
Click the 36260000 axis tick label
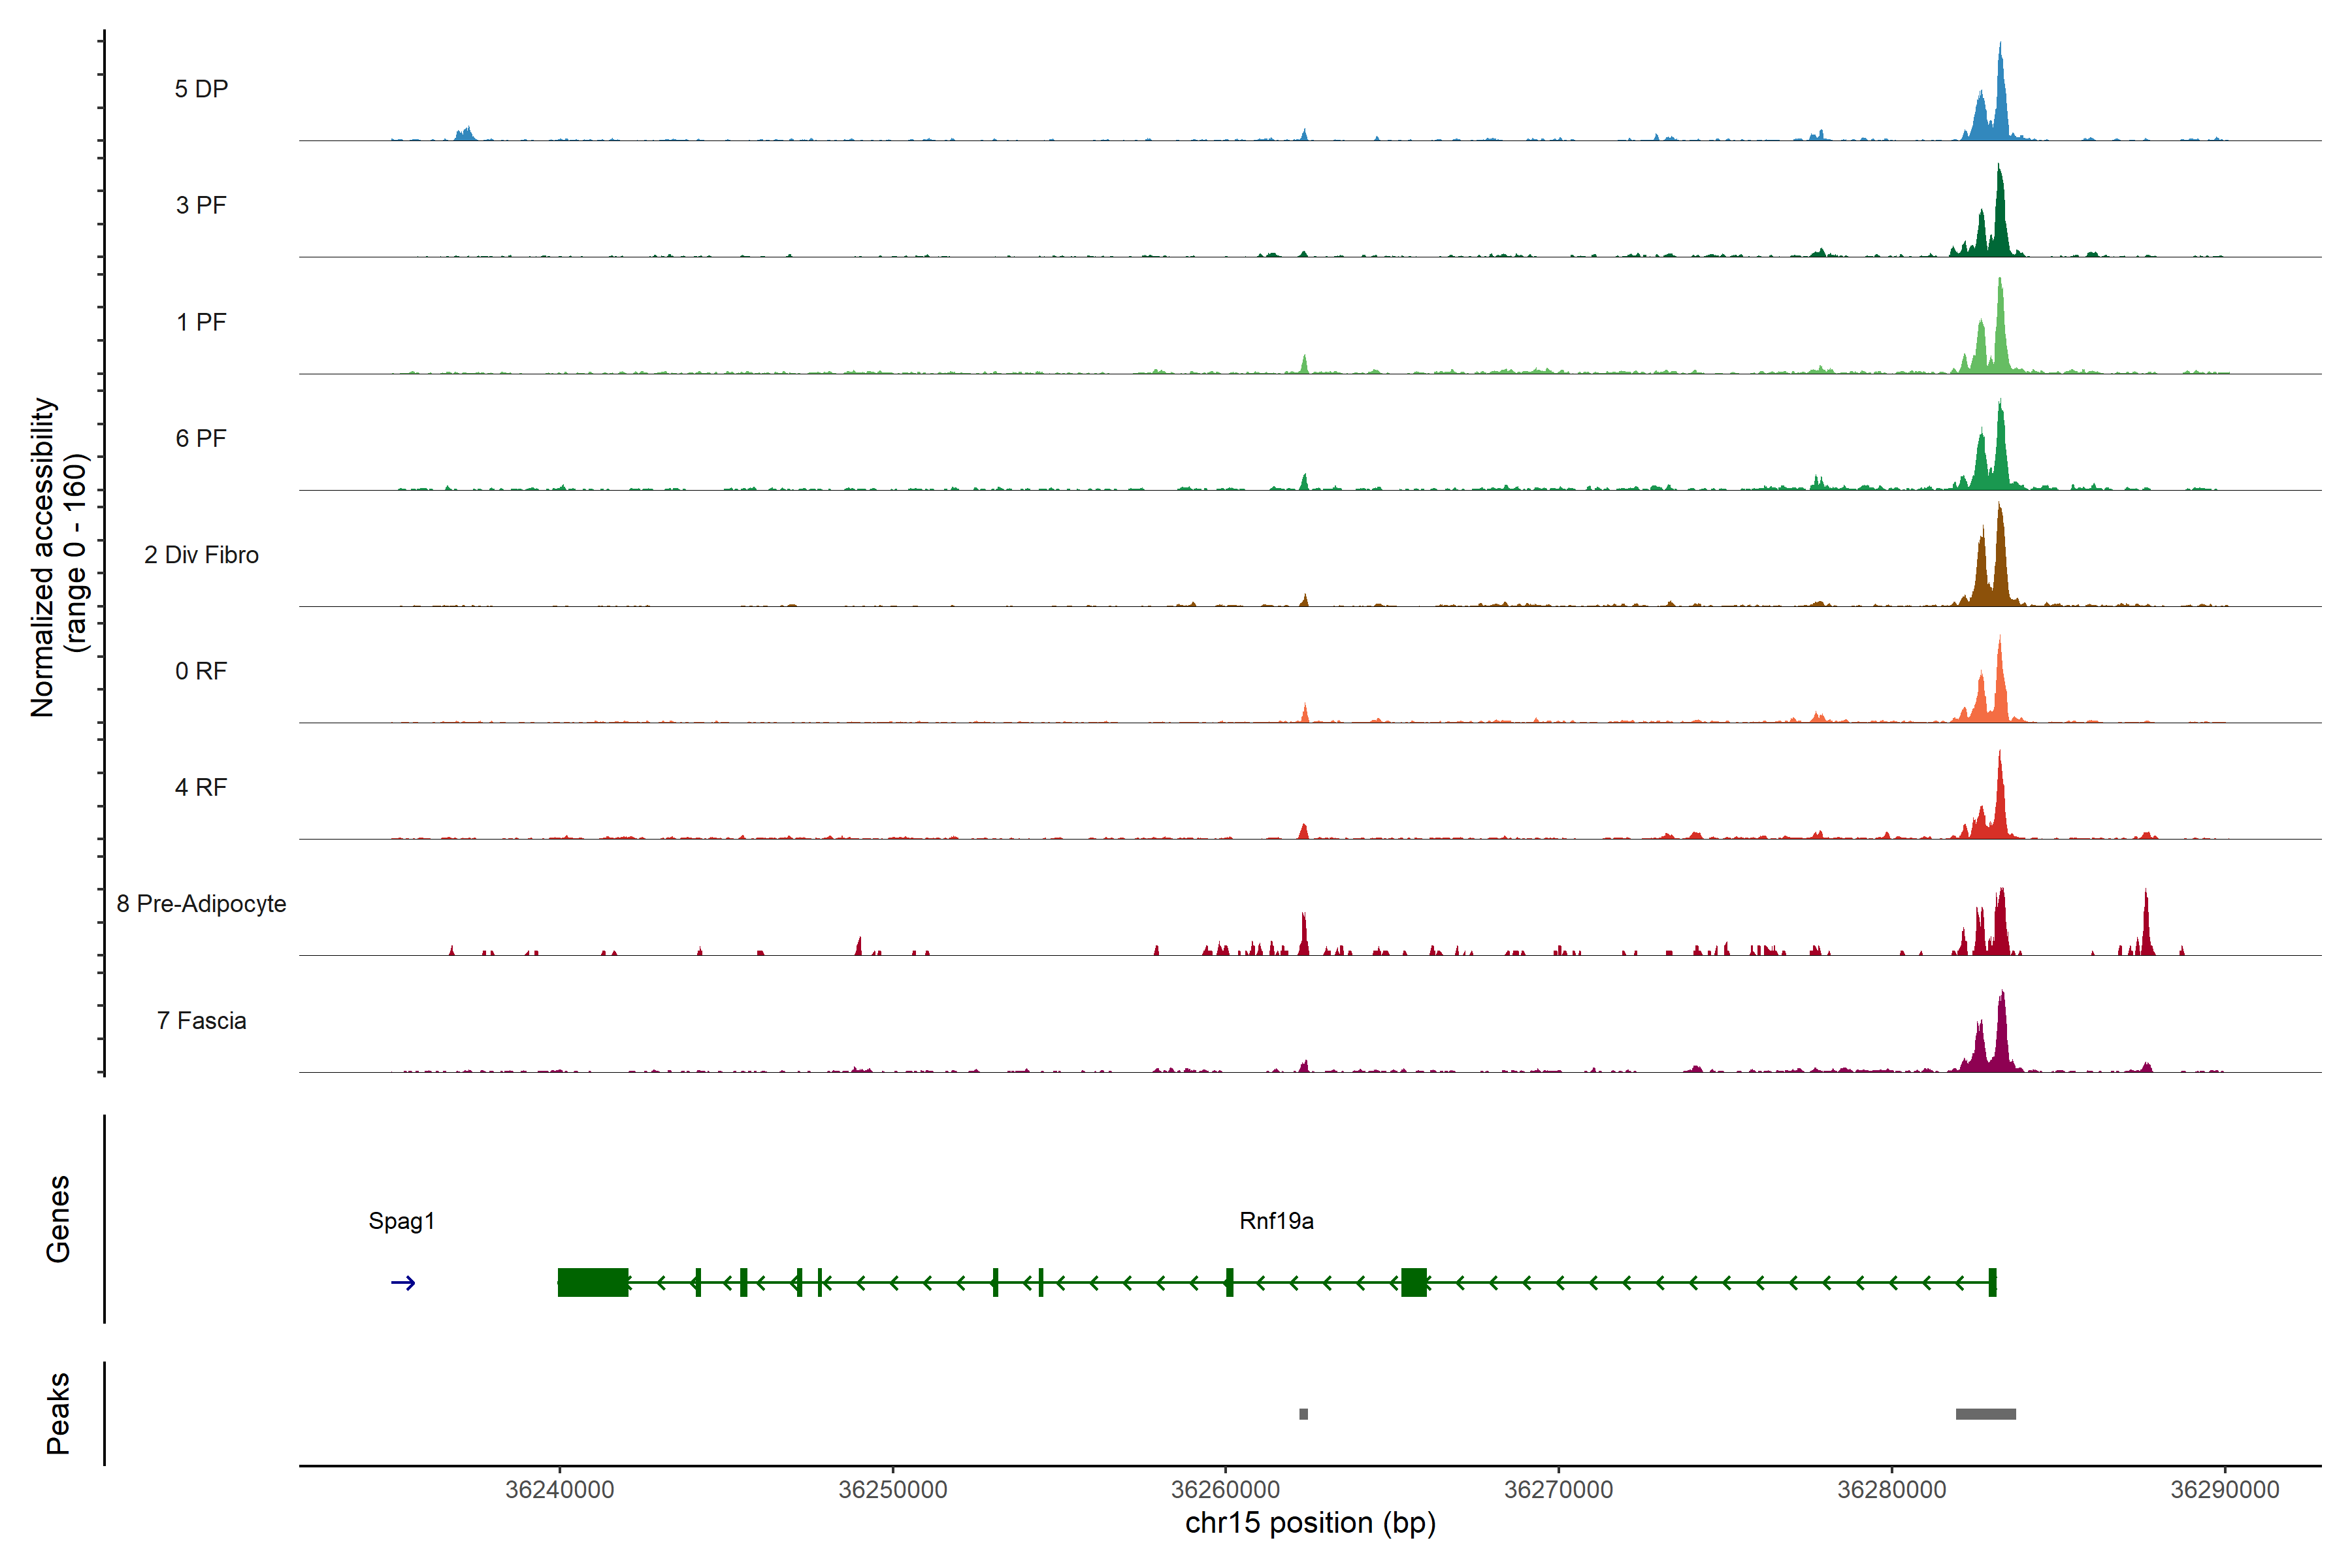click(1225, 1490)
